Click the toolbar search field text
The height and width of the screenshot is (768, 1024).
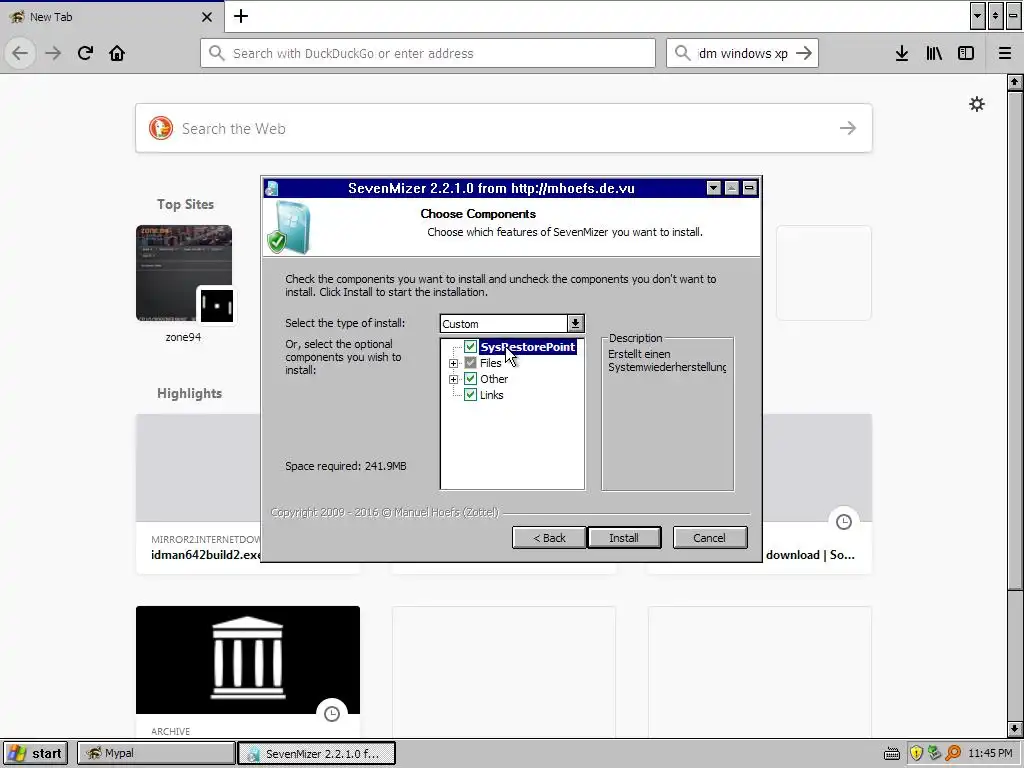coord(743,53)
